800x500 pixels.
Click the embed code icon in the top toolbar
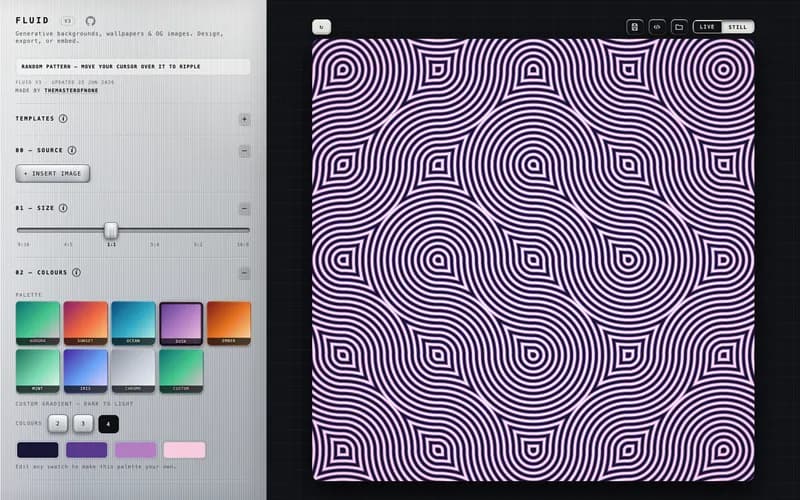(x=657, y=27)
